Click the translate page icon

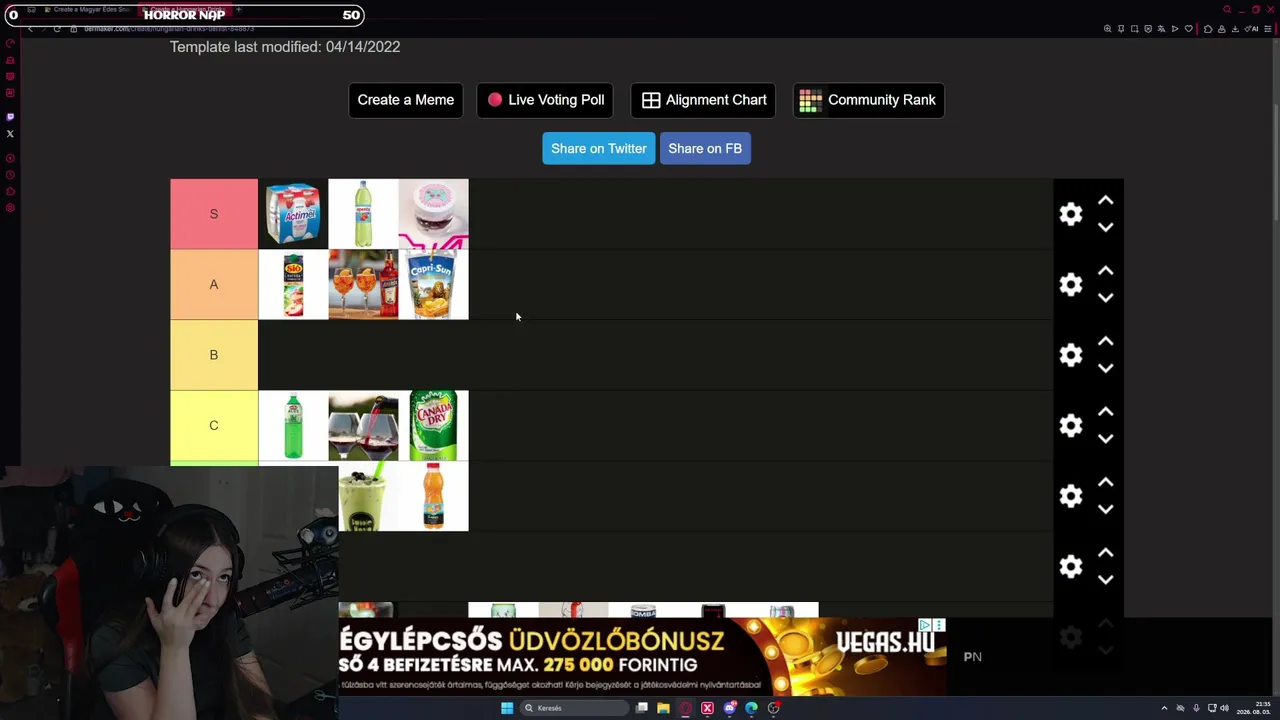(x=1161, y=29)
